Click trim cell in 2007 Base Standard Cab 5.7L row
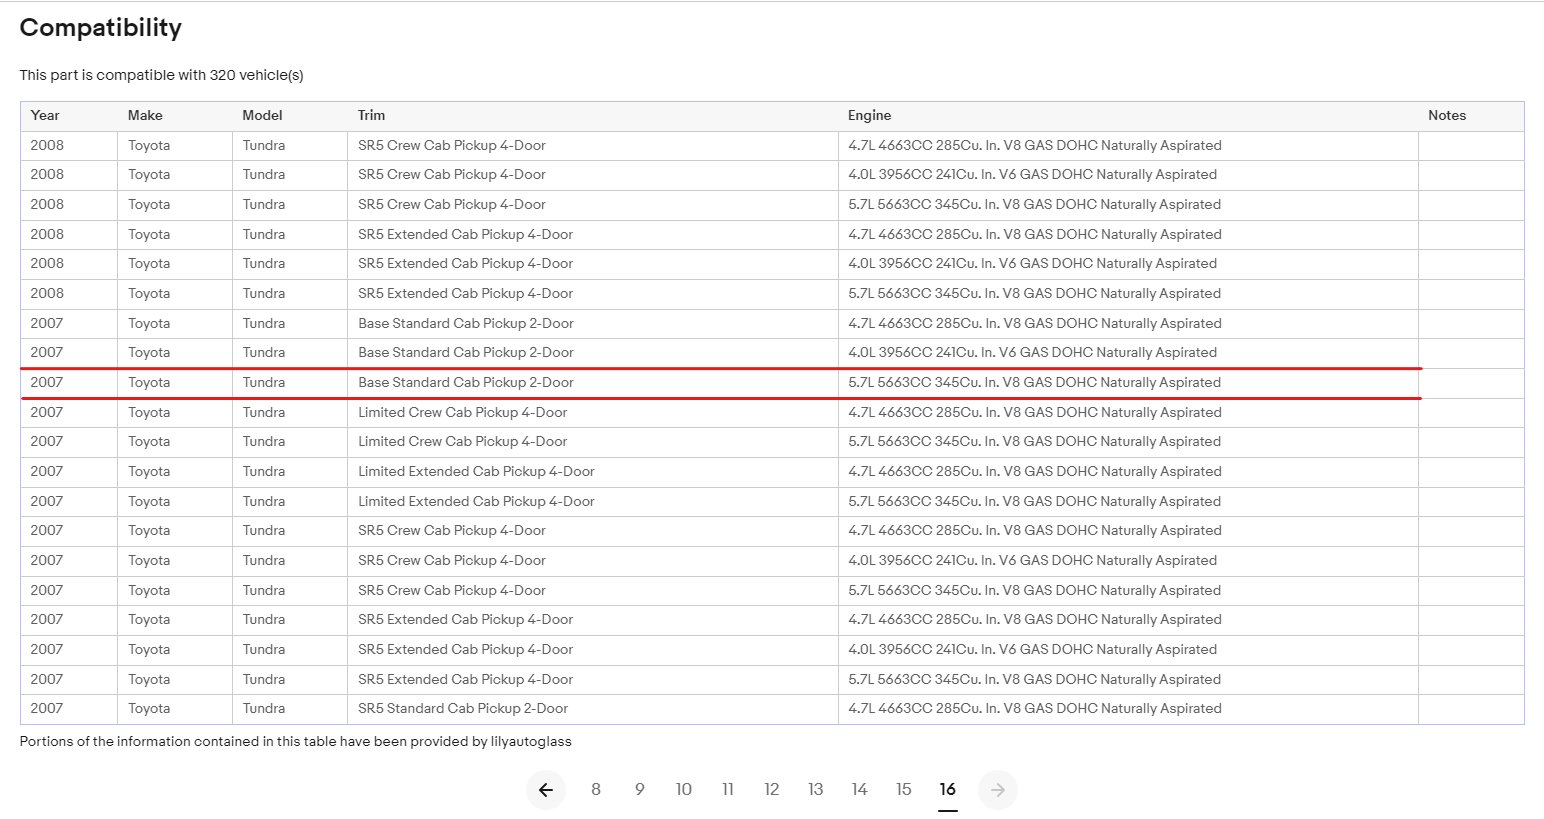Image resolution: width=1544 pixels, height=819 pixels. (593, 383)
